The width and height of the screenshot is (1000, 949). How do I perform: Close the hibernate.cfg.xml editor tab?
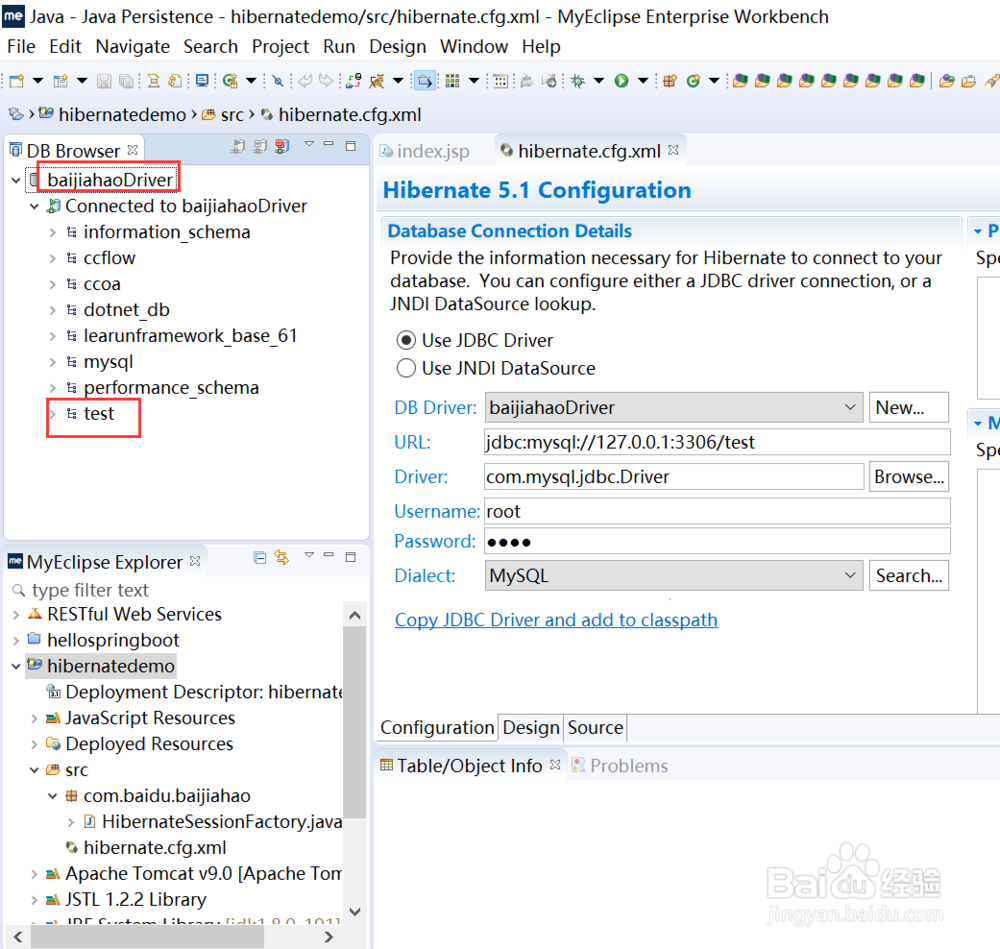[x=673, y=150]
